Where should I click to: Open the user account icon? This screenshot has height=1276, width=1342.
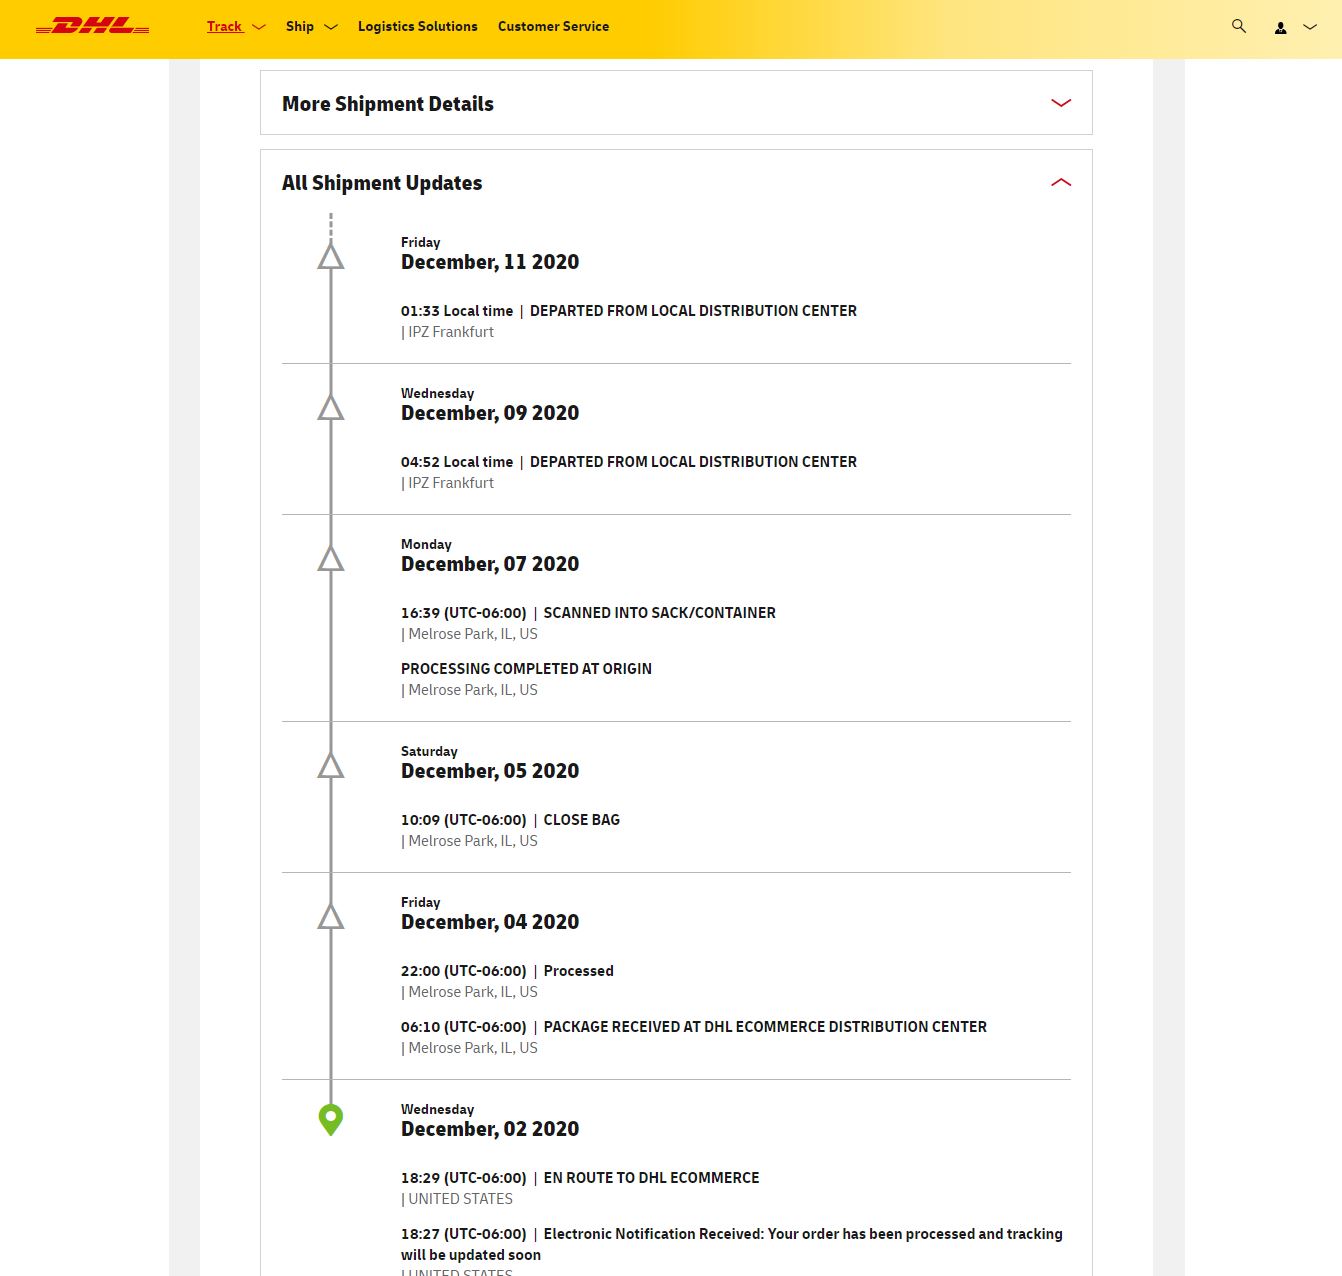[x=1280, y=28]
